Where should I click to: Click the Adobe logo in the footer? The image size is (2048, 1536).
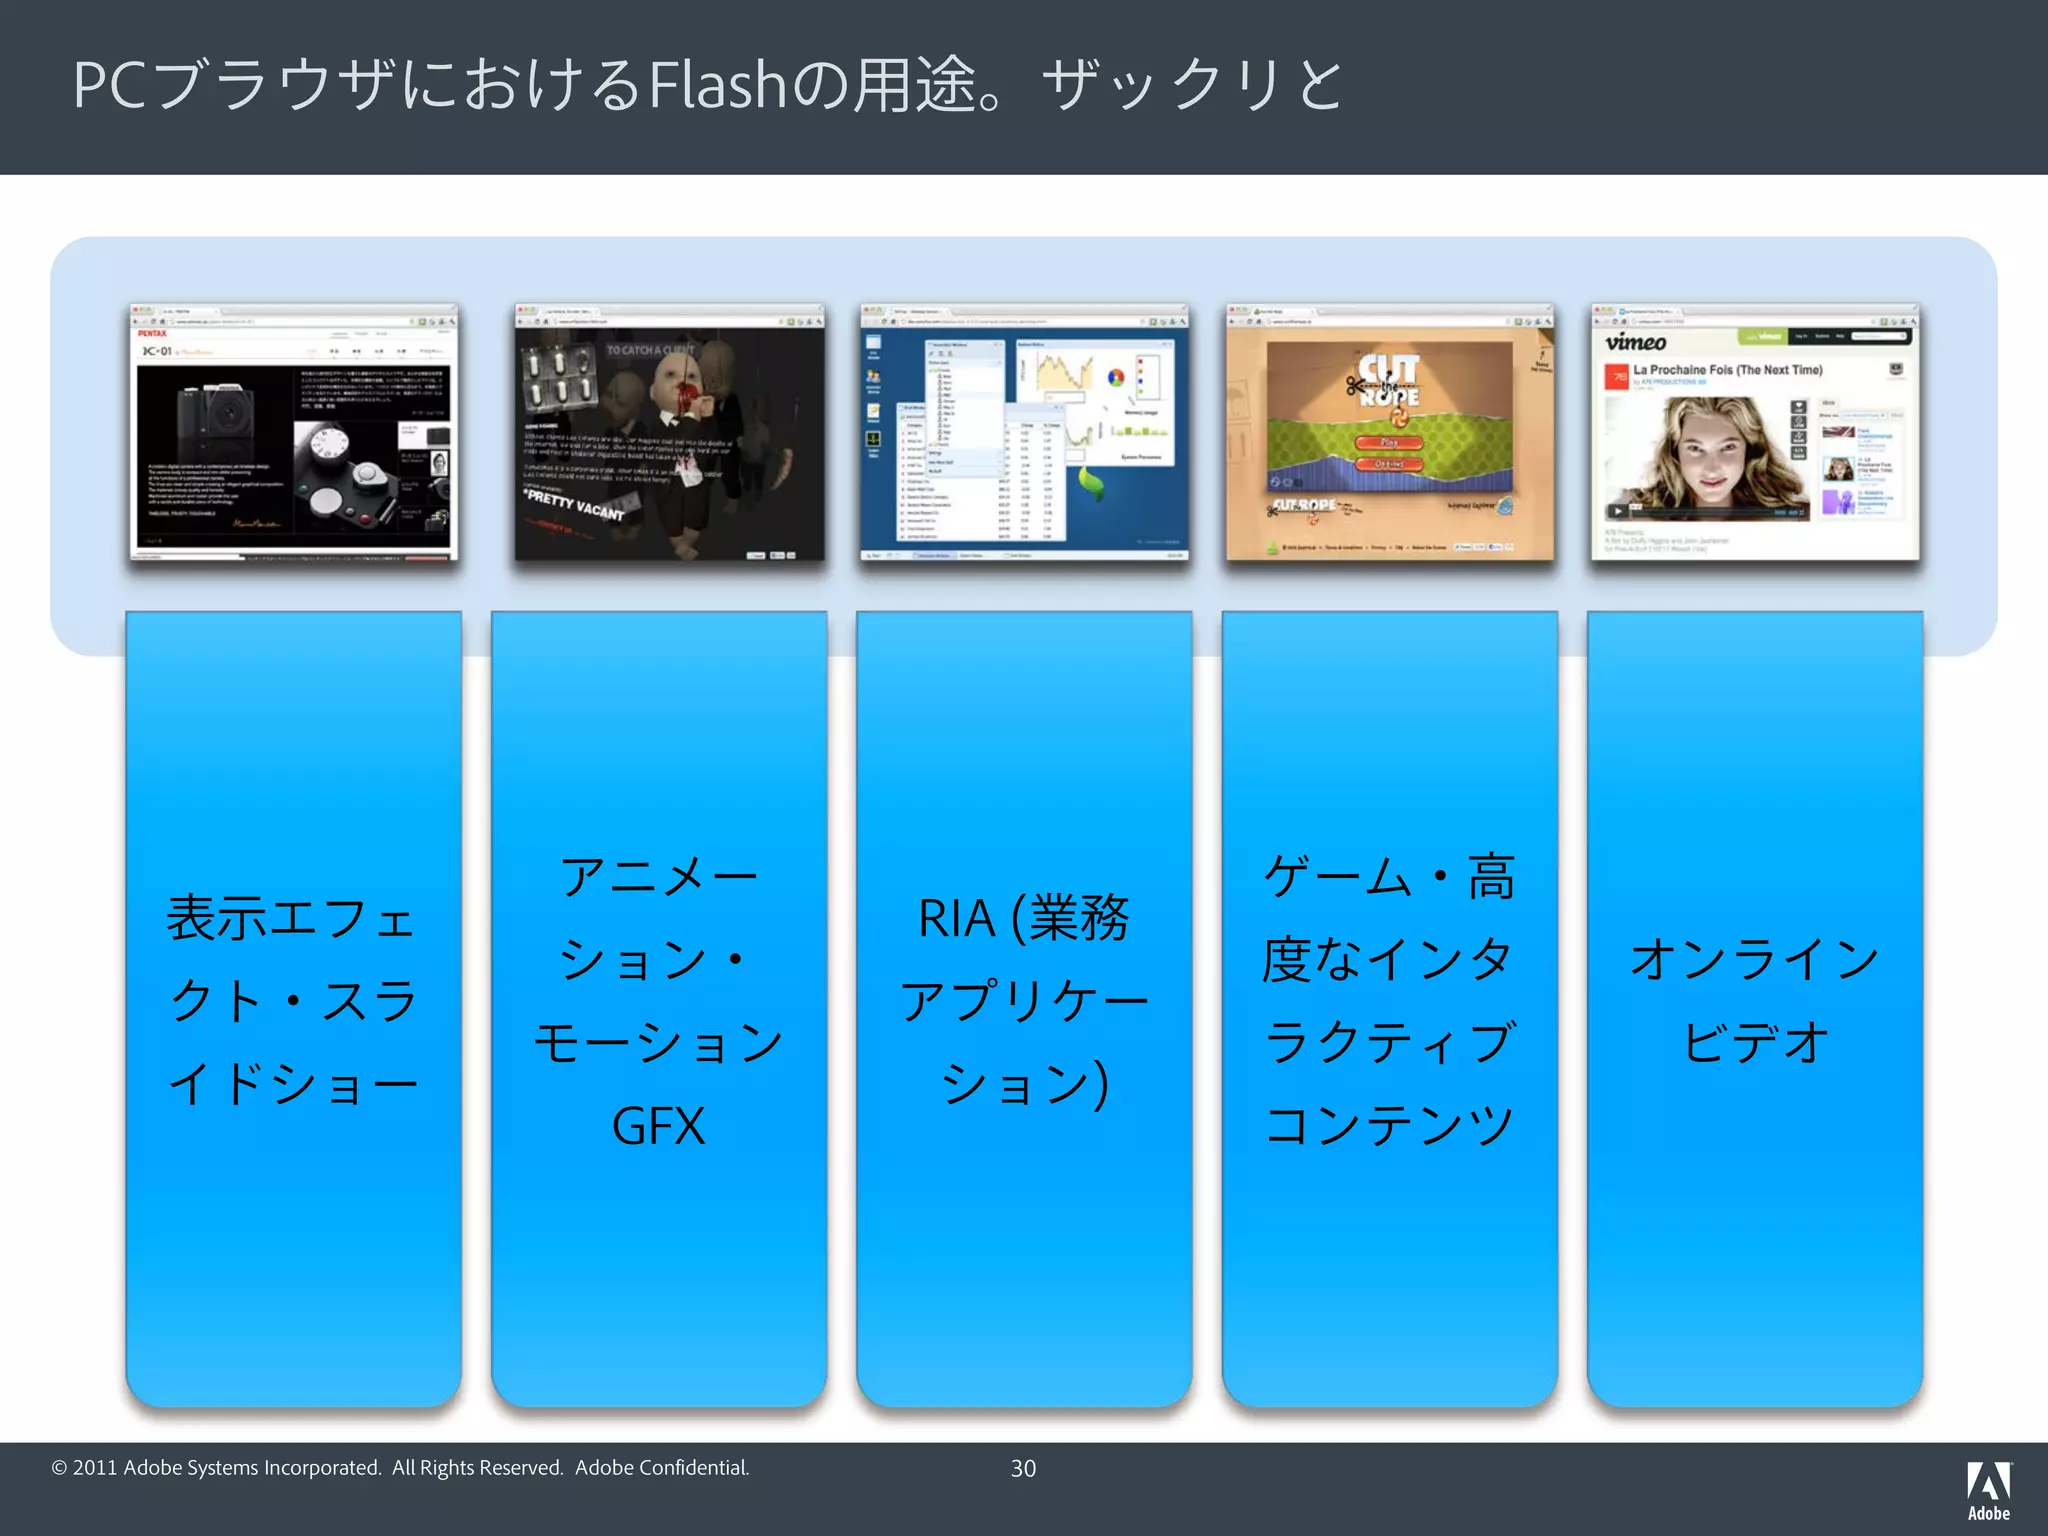tap(1989, 1491)
